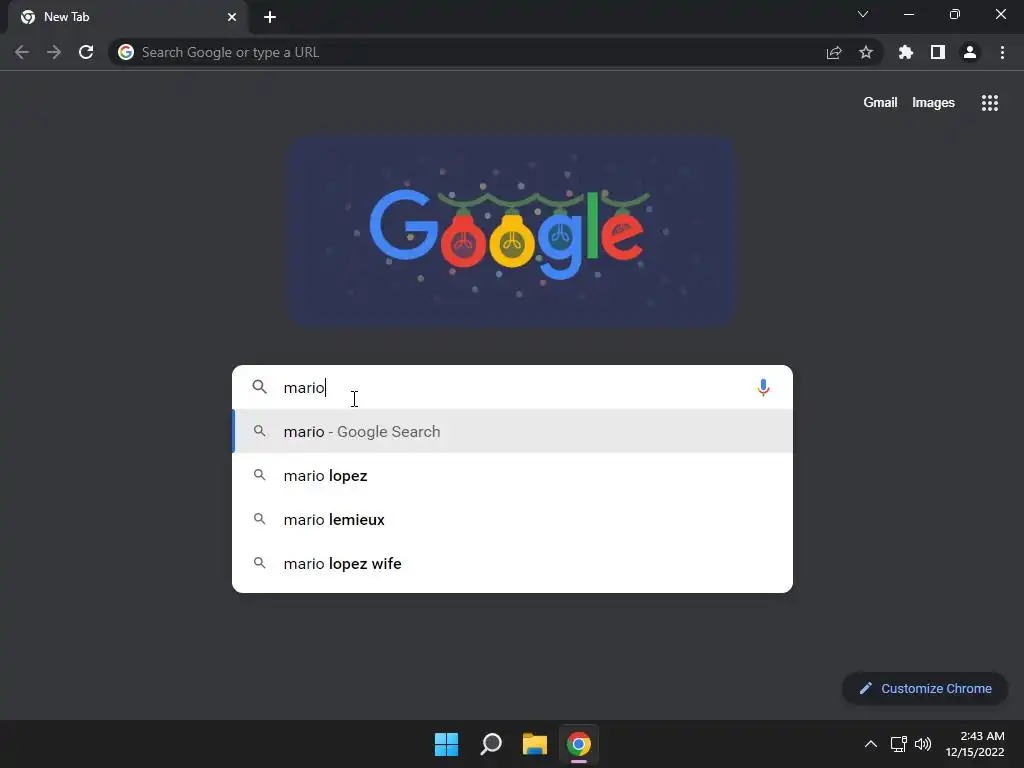This screenshot has height=768, width=1024.
Task: Open the volume tray icon
Action: [923, 744]
